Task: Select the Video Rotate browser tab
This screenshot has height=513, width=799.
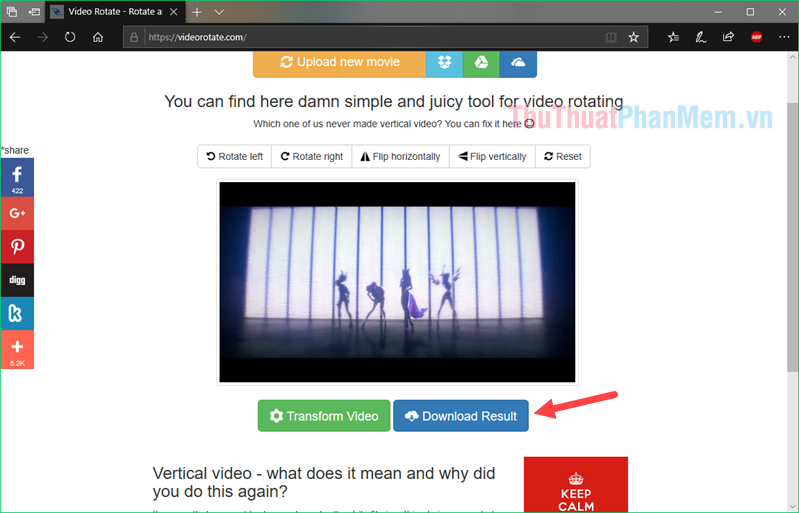Action: pos(116,12)
